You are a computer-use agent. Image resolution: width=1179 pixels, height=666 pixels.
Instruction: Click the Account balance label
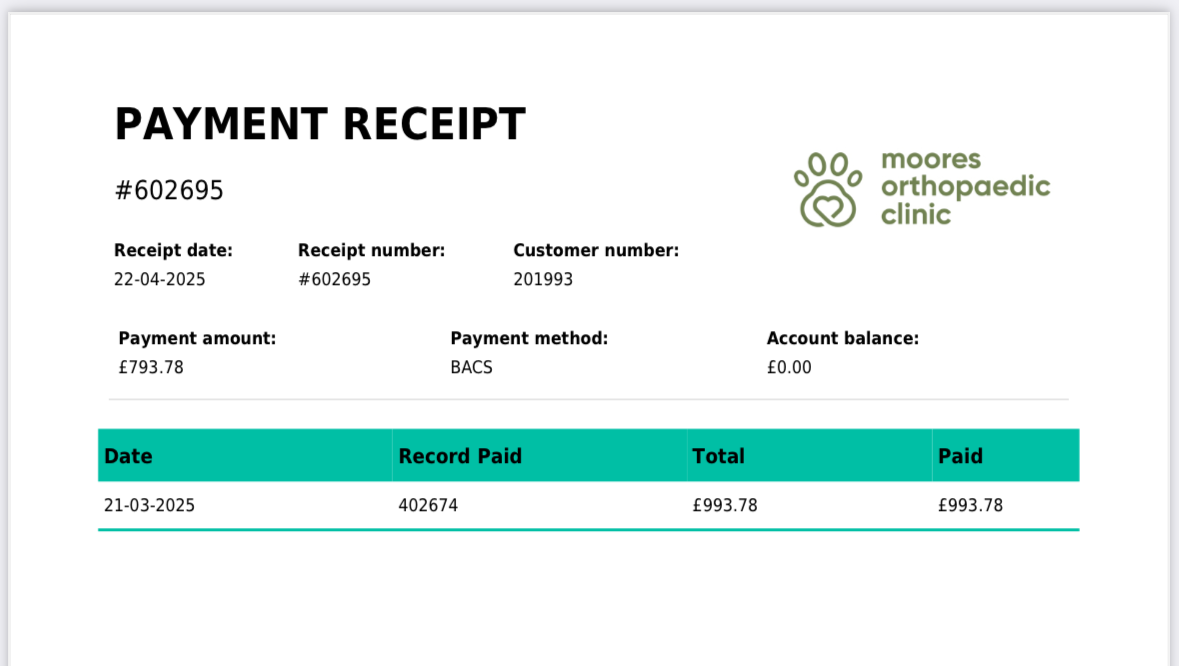(x=842, y=338)
